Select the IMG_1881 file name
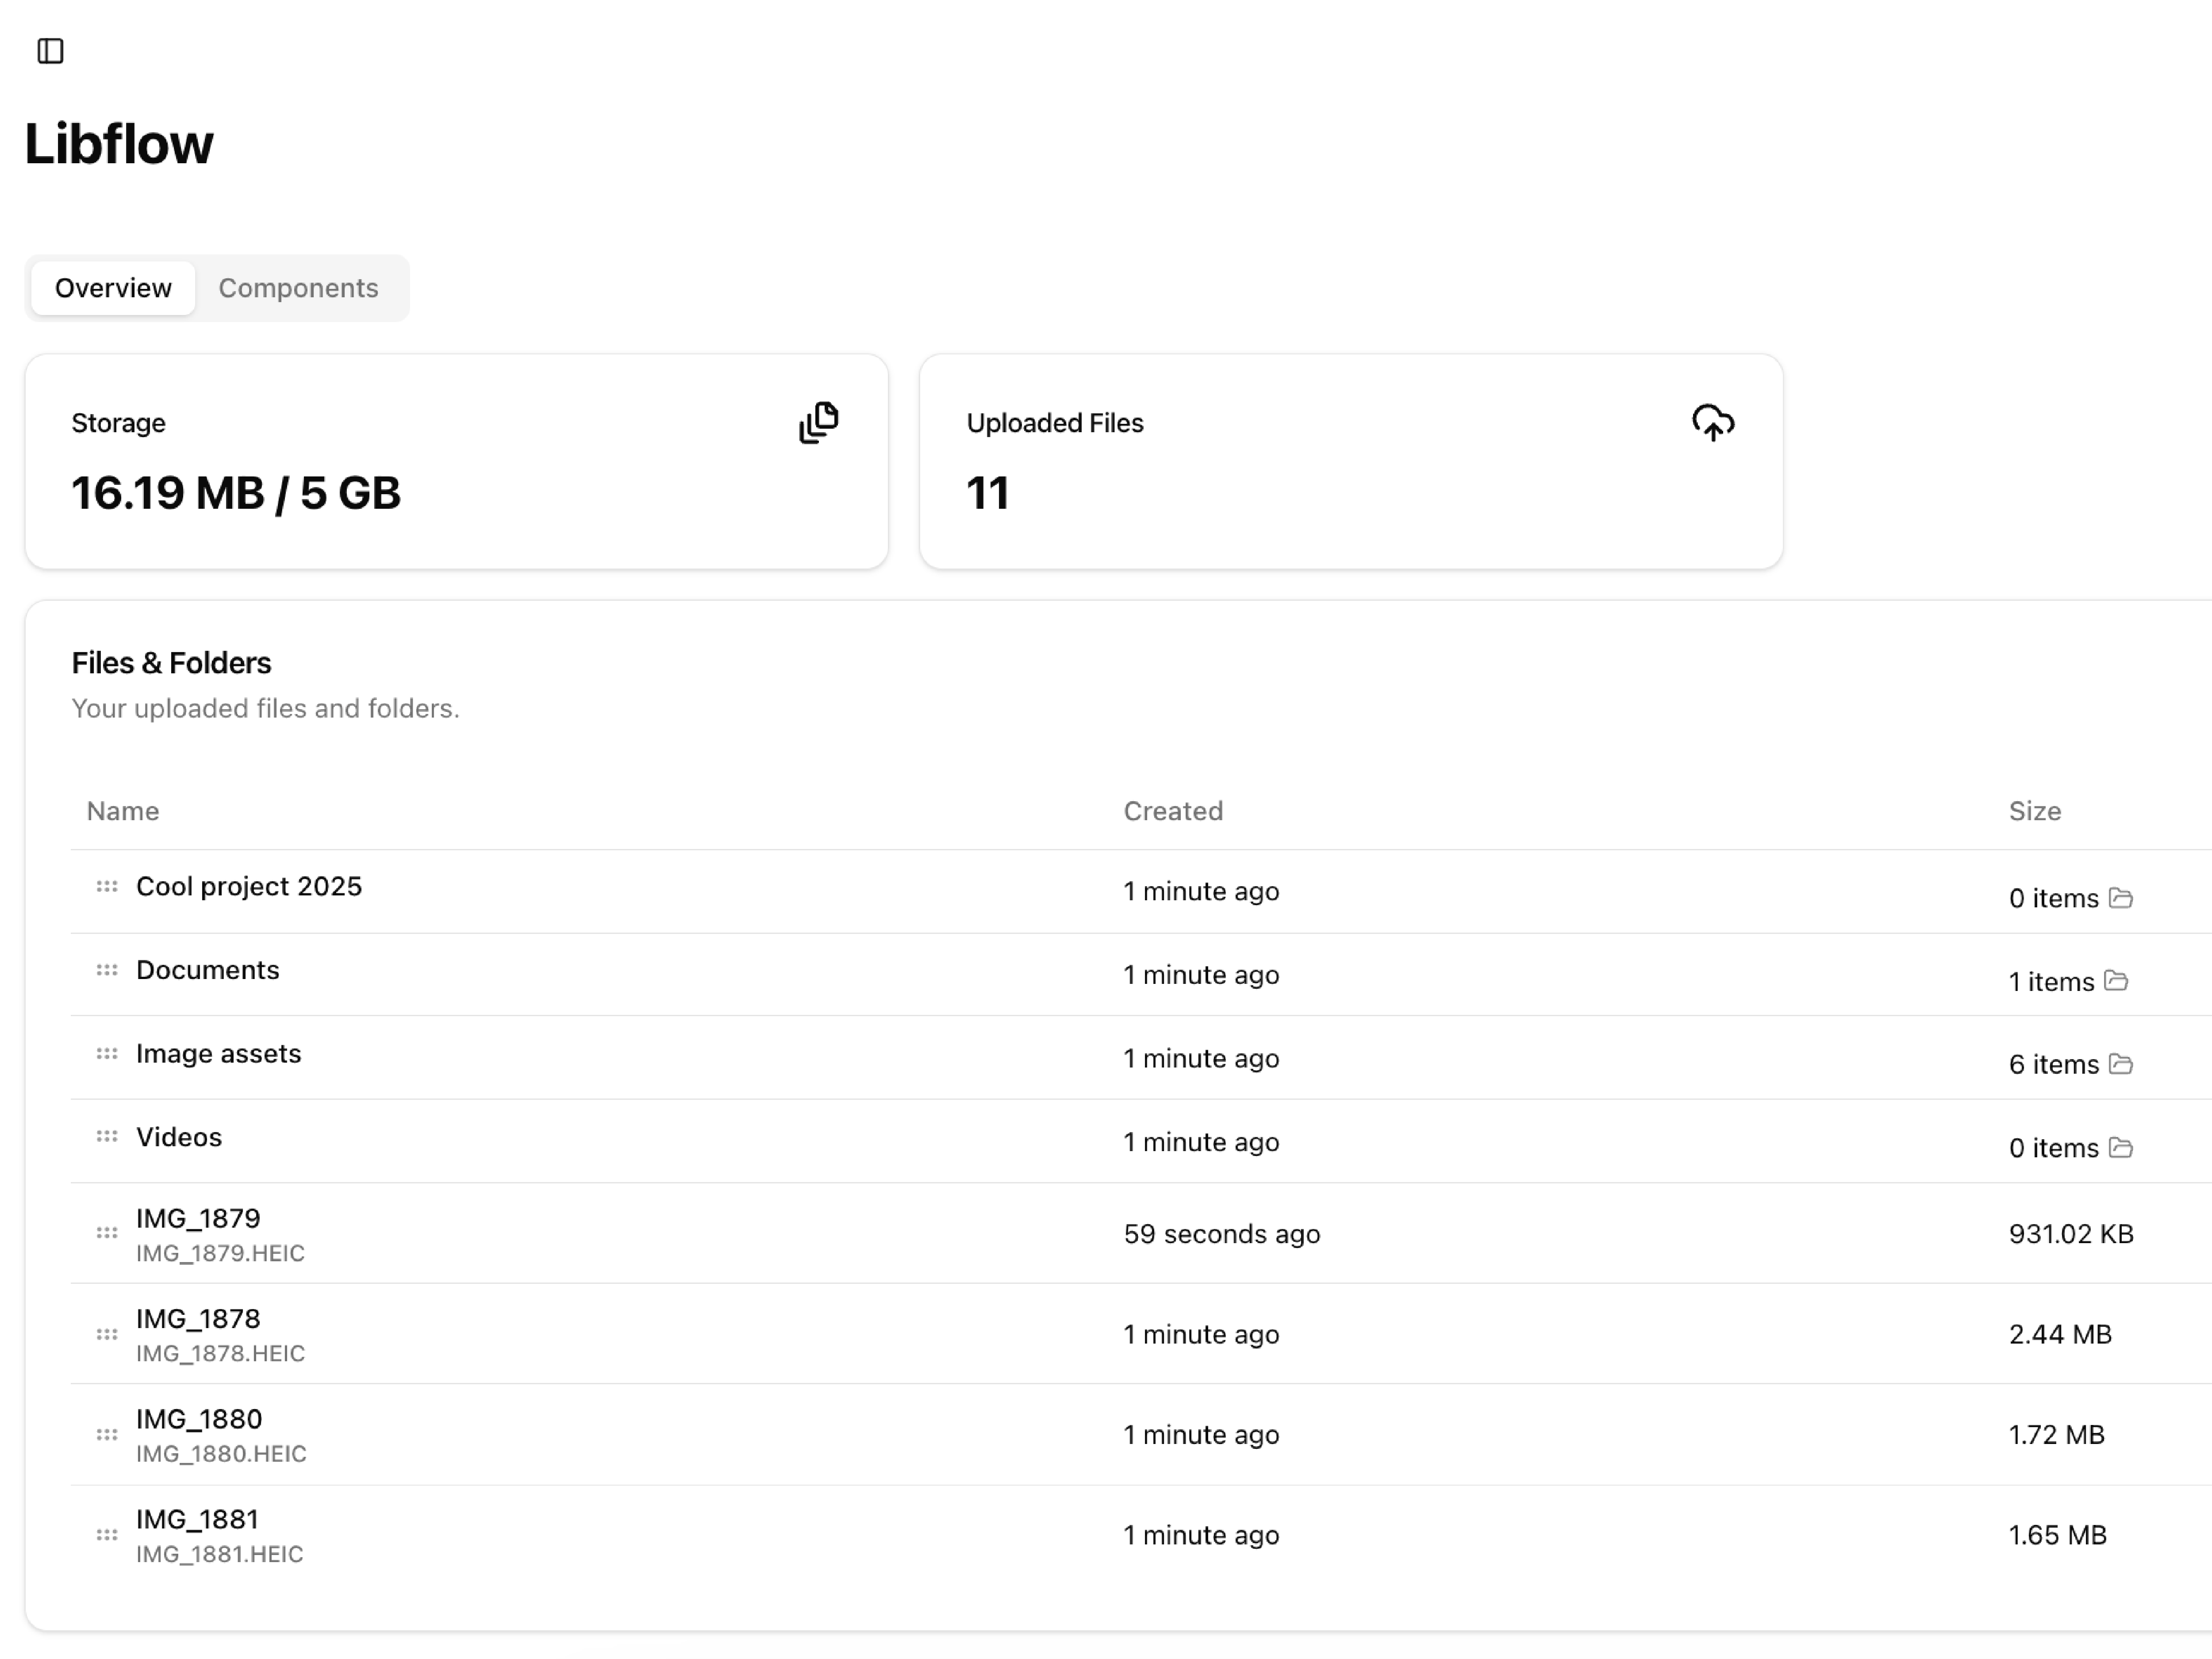 (x=197, y=1519)
